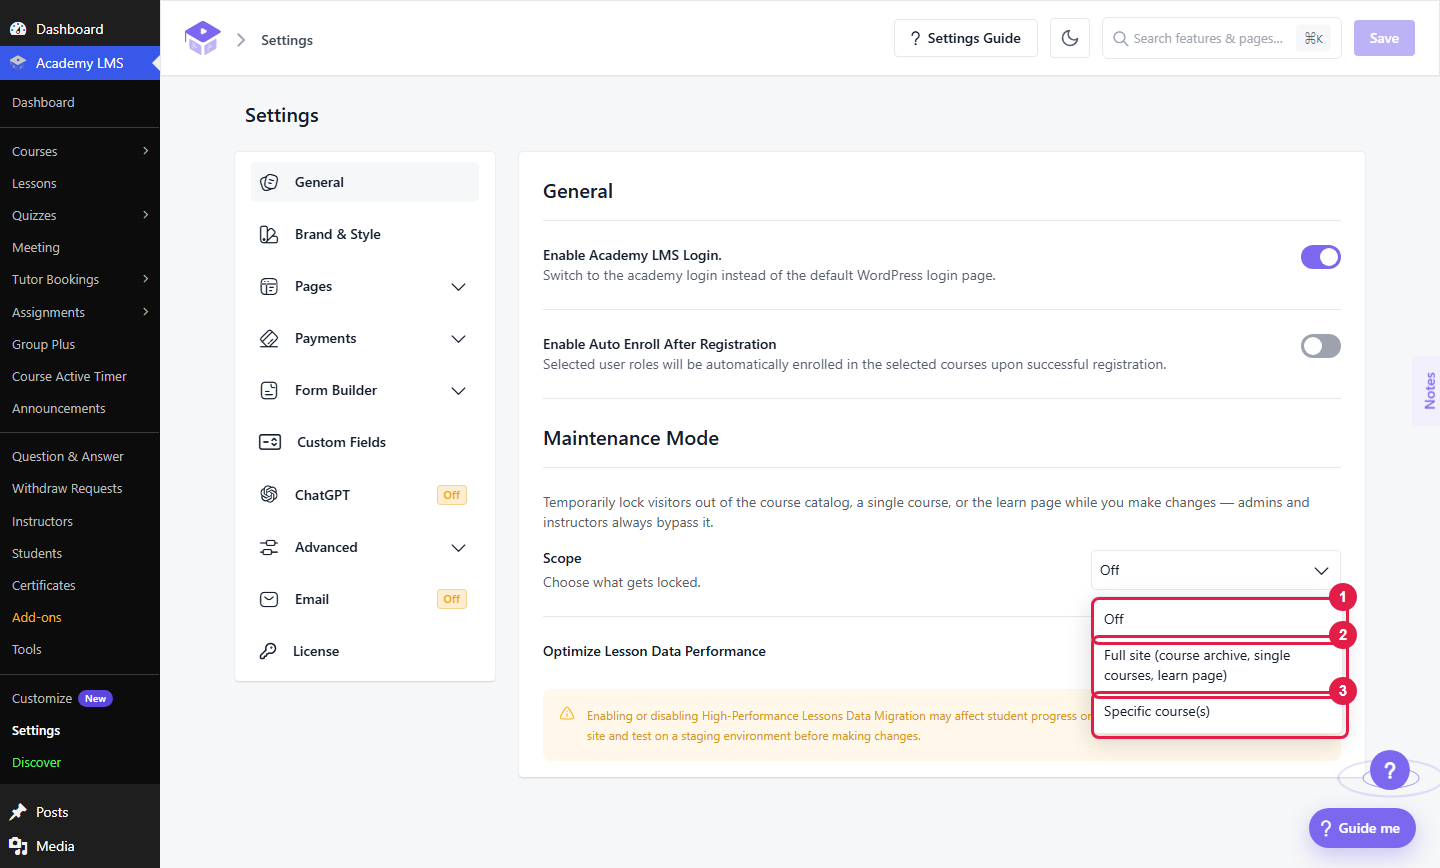Open Customize with the New badge
This screenshot has width=1440, height=868.
[x=62, y=699]
